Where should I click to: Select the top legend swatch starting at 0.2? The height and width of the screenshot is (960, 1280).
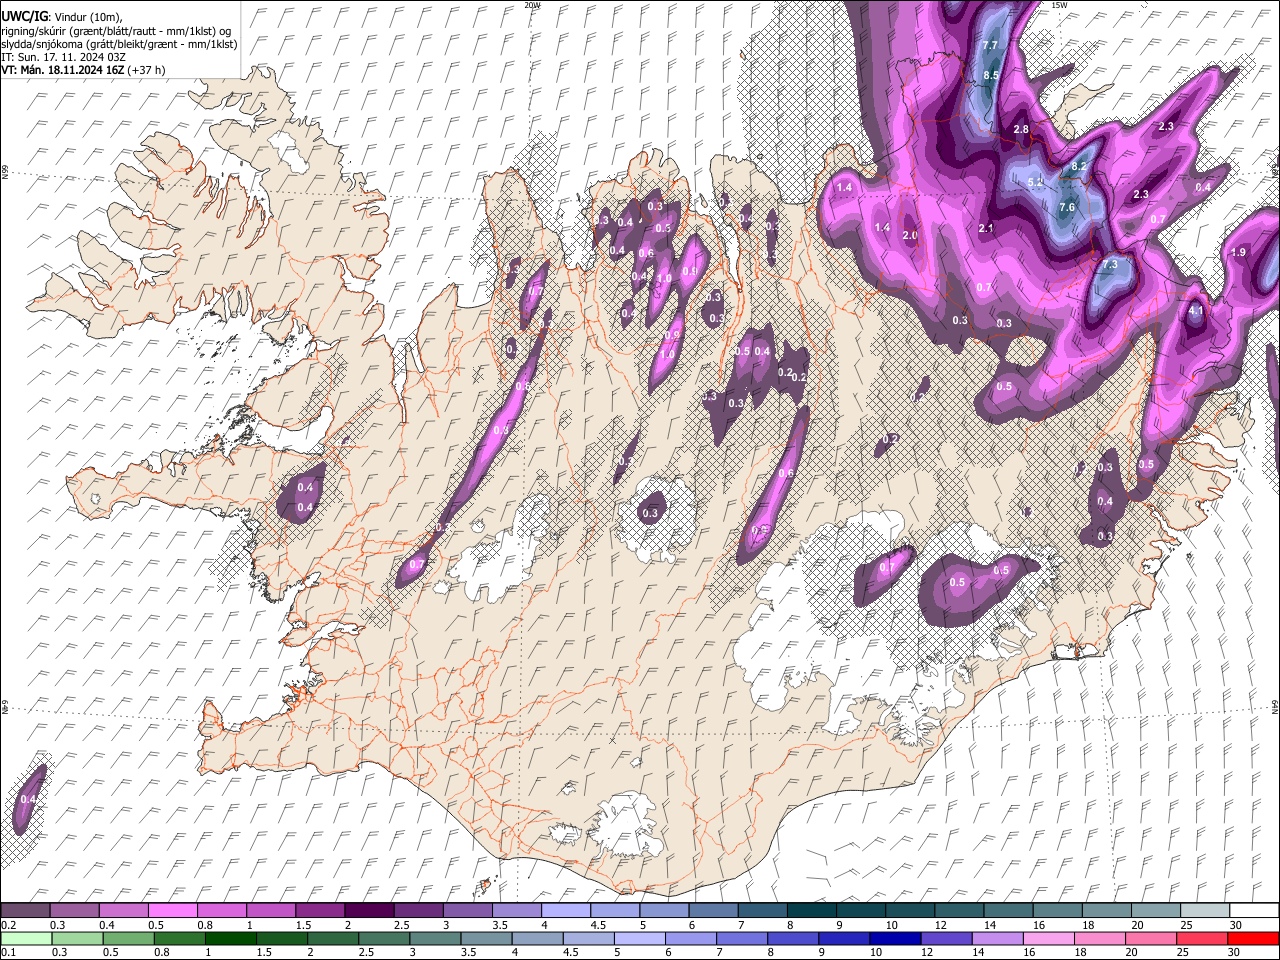(x=24, y=911)
